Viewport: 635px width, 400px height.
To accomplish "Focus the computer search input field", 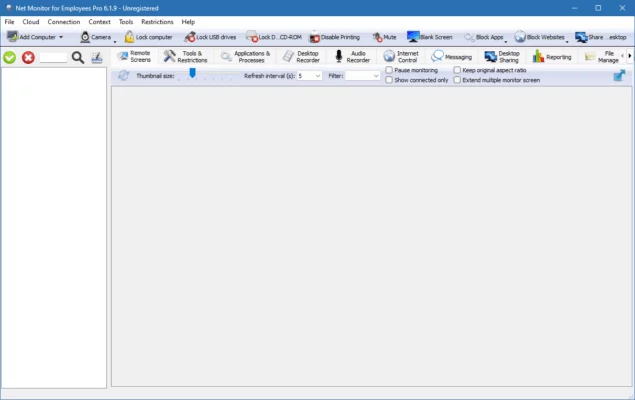I will [x=53, y=57].
